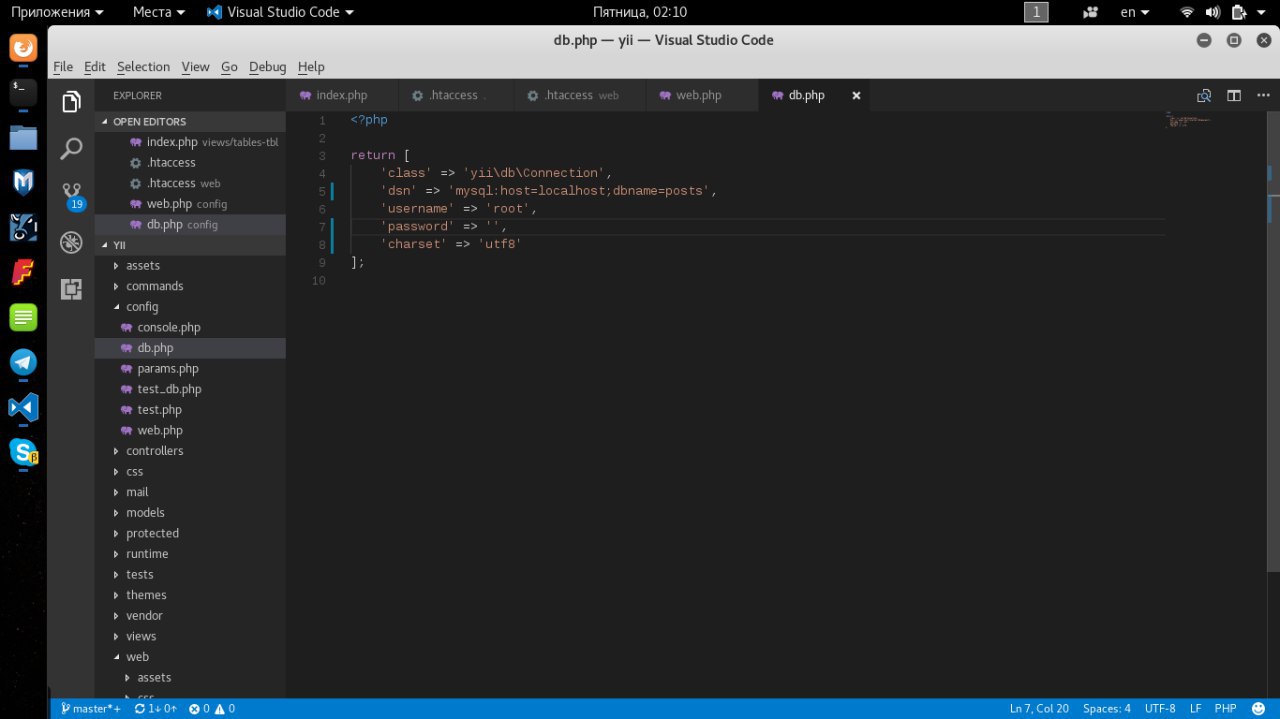Open the Extensions view icon
1280x719 pixels.
[71, 289]
